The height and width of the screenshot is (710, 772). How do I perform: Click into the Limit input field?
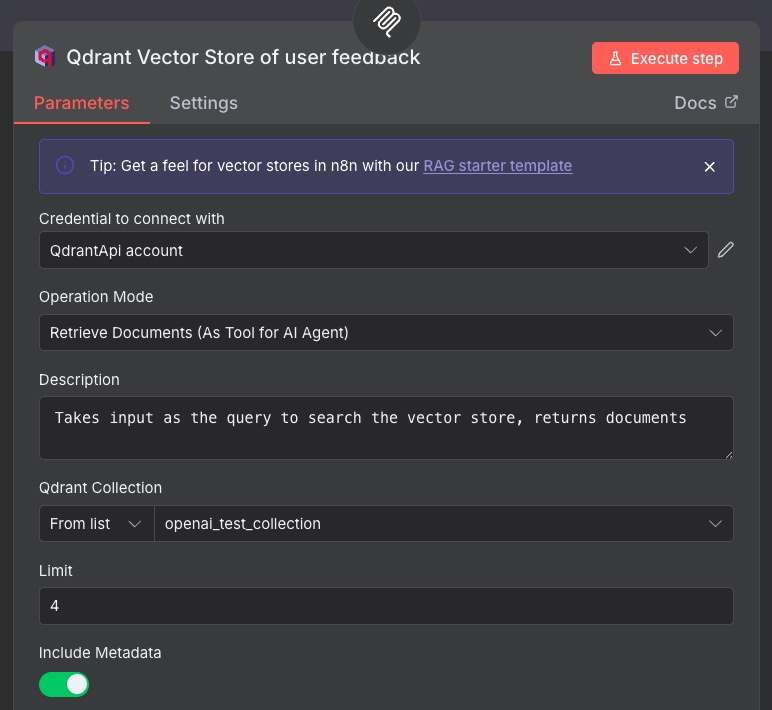coord(386,606)
